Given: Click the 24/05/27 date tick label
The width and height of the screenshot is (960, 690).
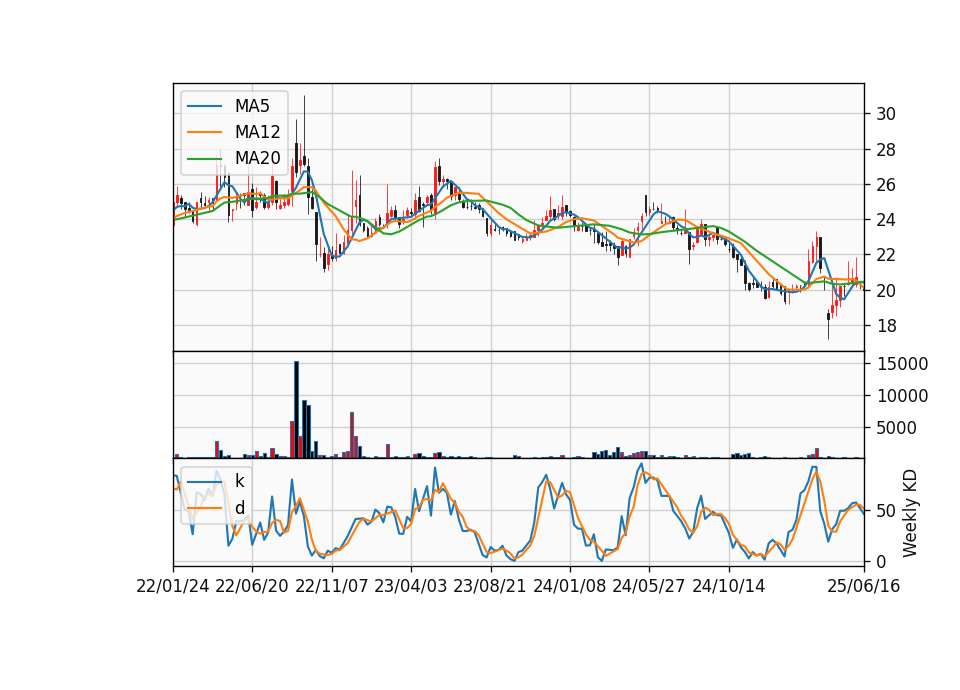Looking at the screenshot, I should pos(649,587).
